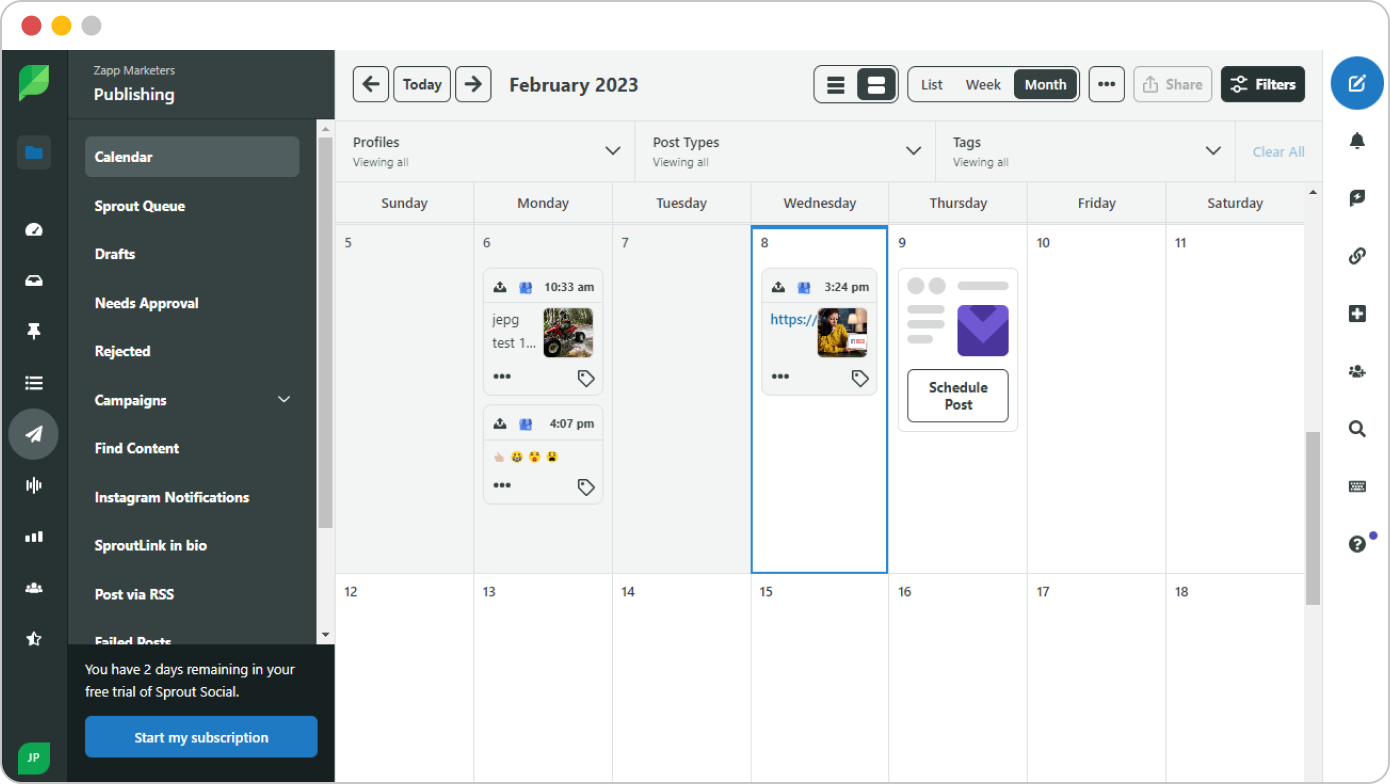Click the Today button
The height and width of the screenshot is (784, 1390).
click(x=422, y=84)
